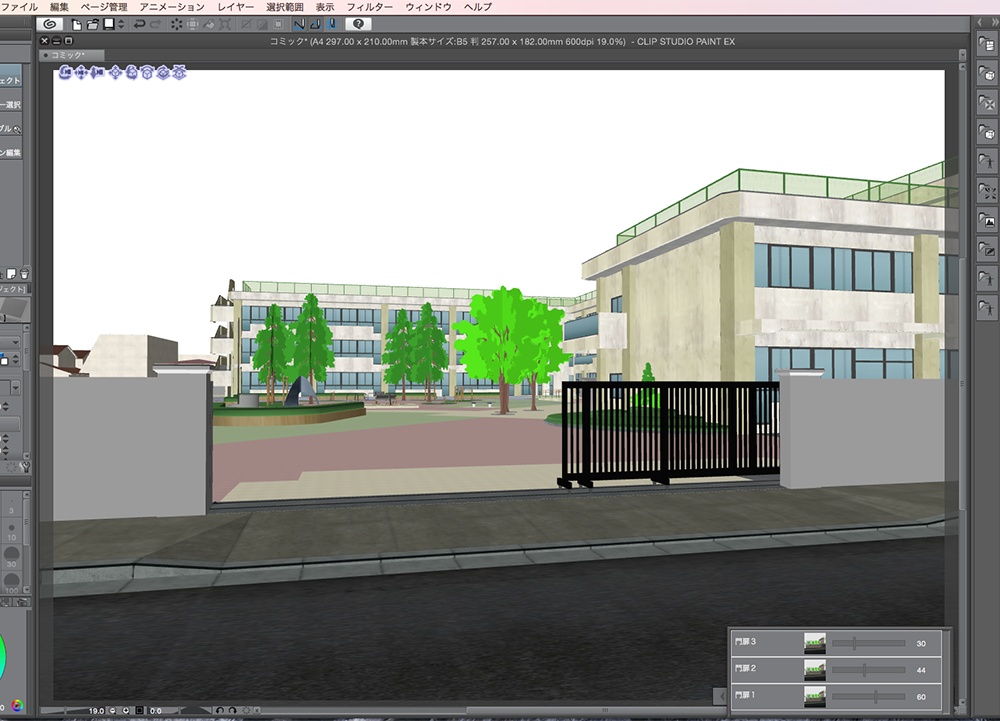Open the アニメーション menu
The height and width of the screenshot is (721, 1000).
tap(172, 7)
